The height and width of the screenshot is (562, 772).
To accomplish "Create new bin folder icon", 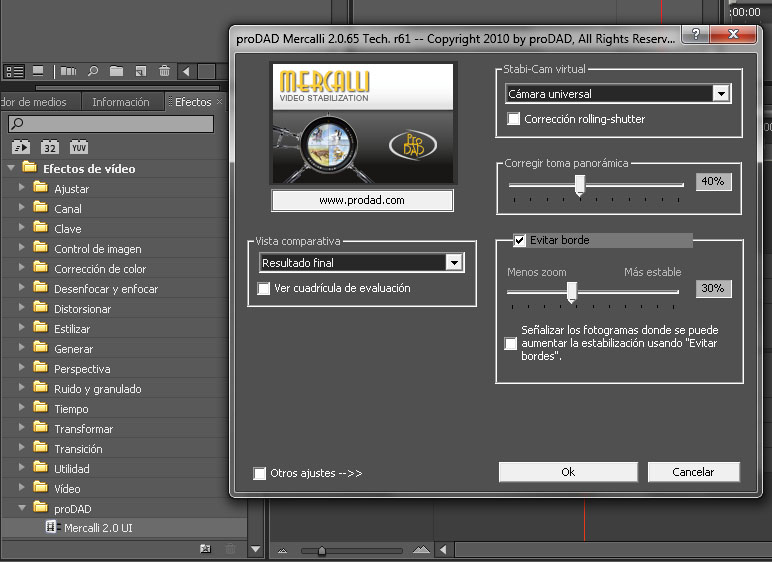I will tap(117, 72).
